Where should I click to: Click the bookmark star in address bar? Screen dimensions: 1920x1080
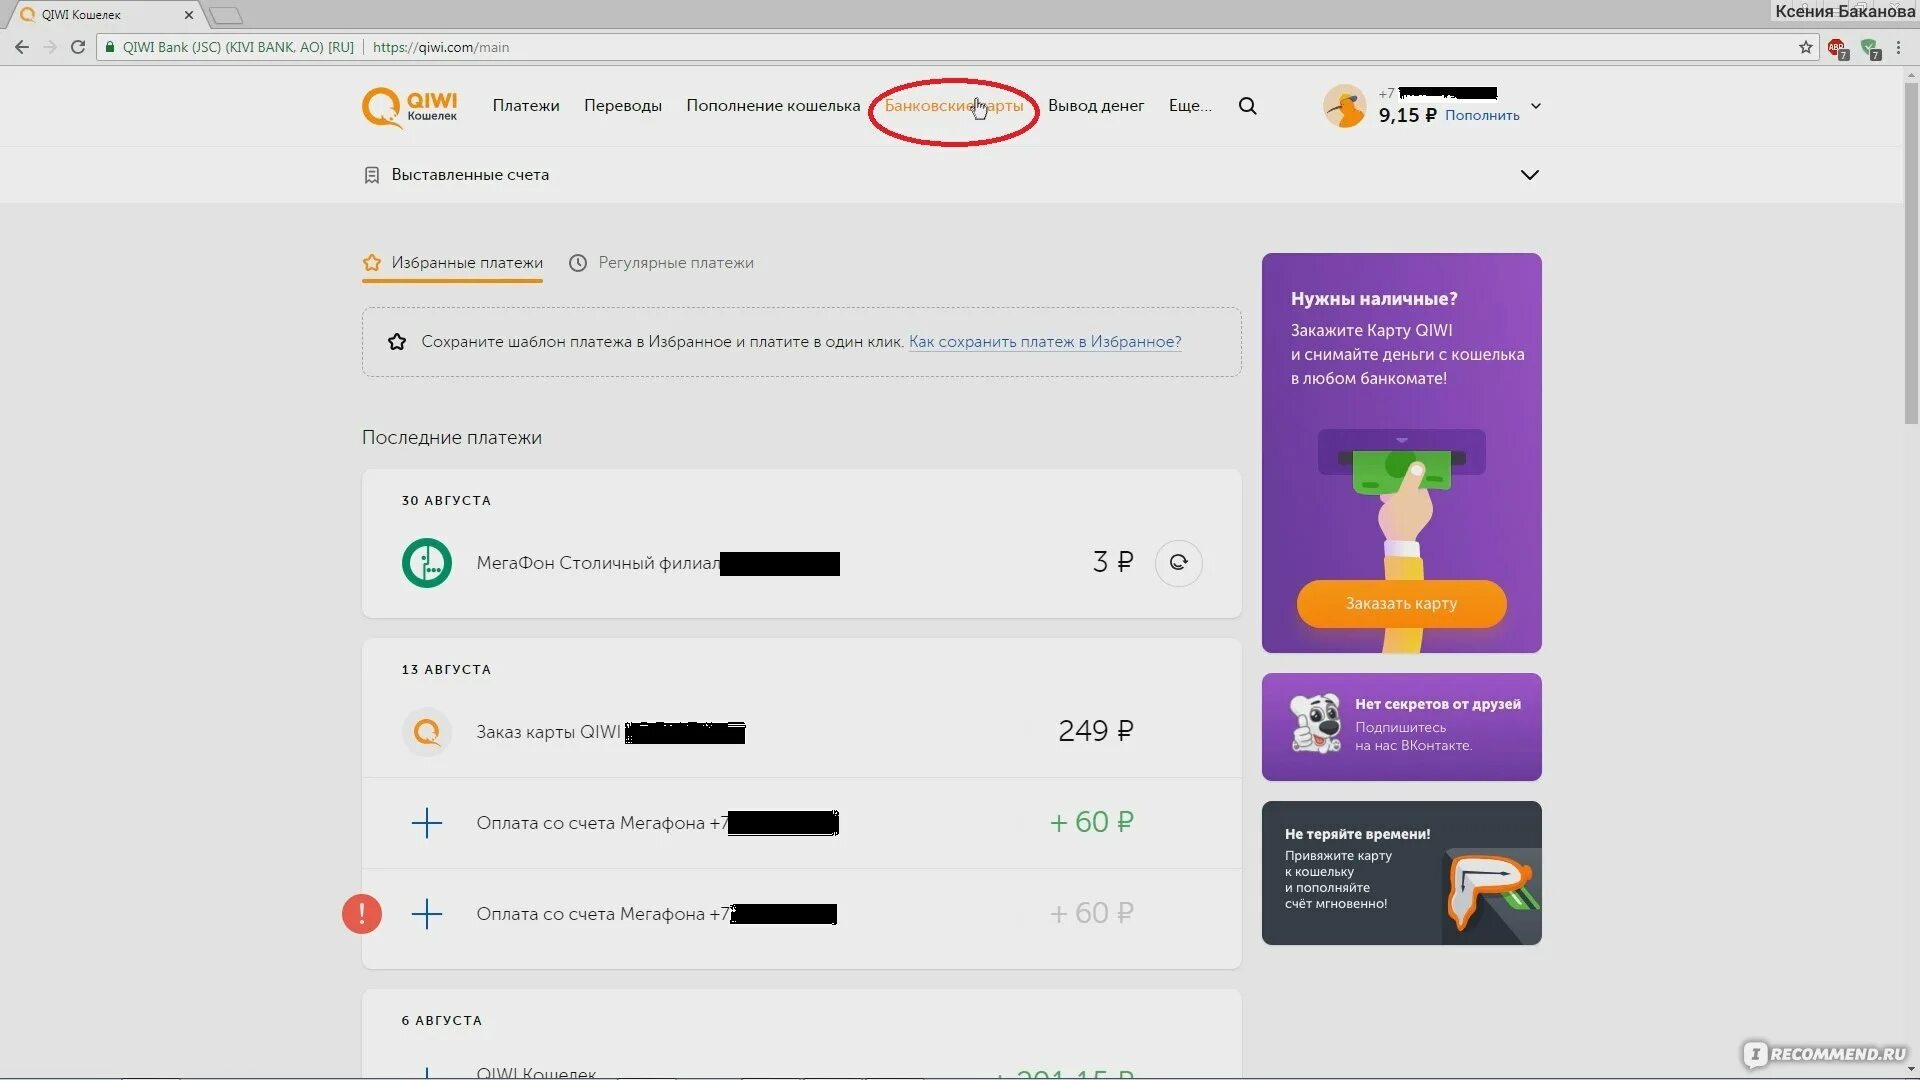1805,47
